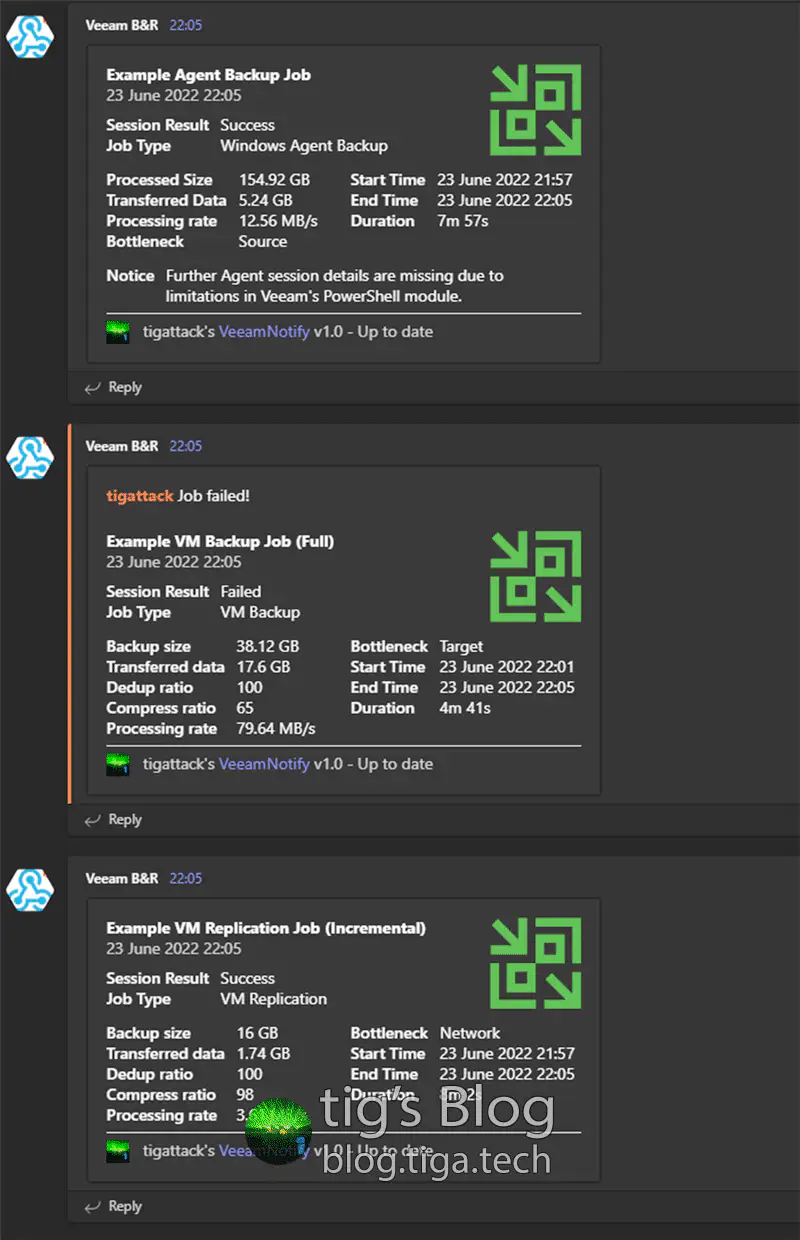Screen dimensions: 800x1240
Task: Click tigattack's avatar in the Agent Backup footer
Action: pyautogui.click(x=117, y=332)
